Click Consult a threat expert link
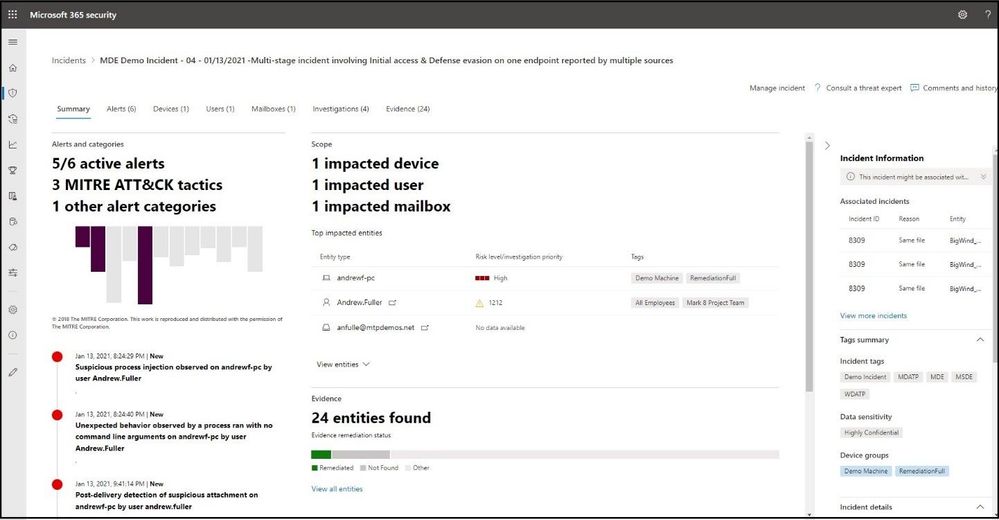The image size is (999, 520). 863,88
